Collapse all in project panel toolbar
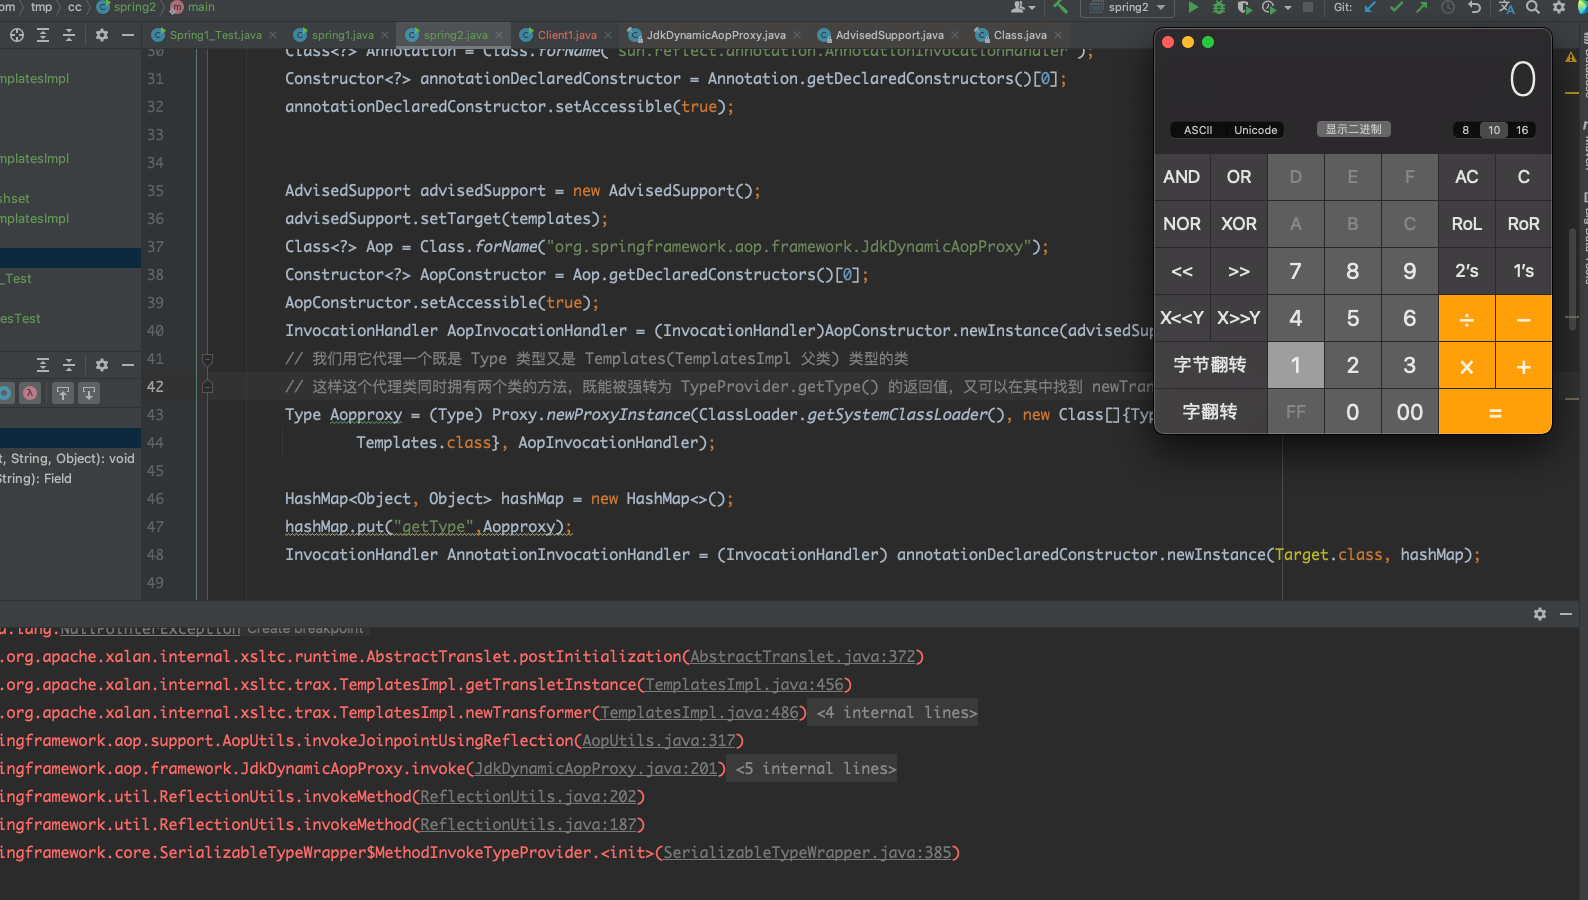1588x900 pixels. [69, 35]
